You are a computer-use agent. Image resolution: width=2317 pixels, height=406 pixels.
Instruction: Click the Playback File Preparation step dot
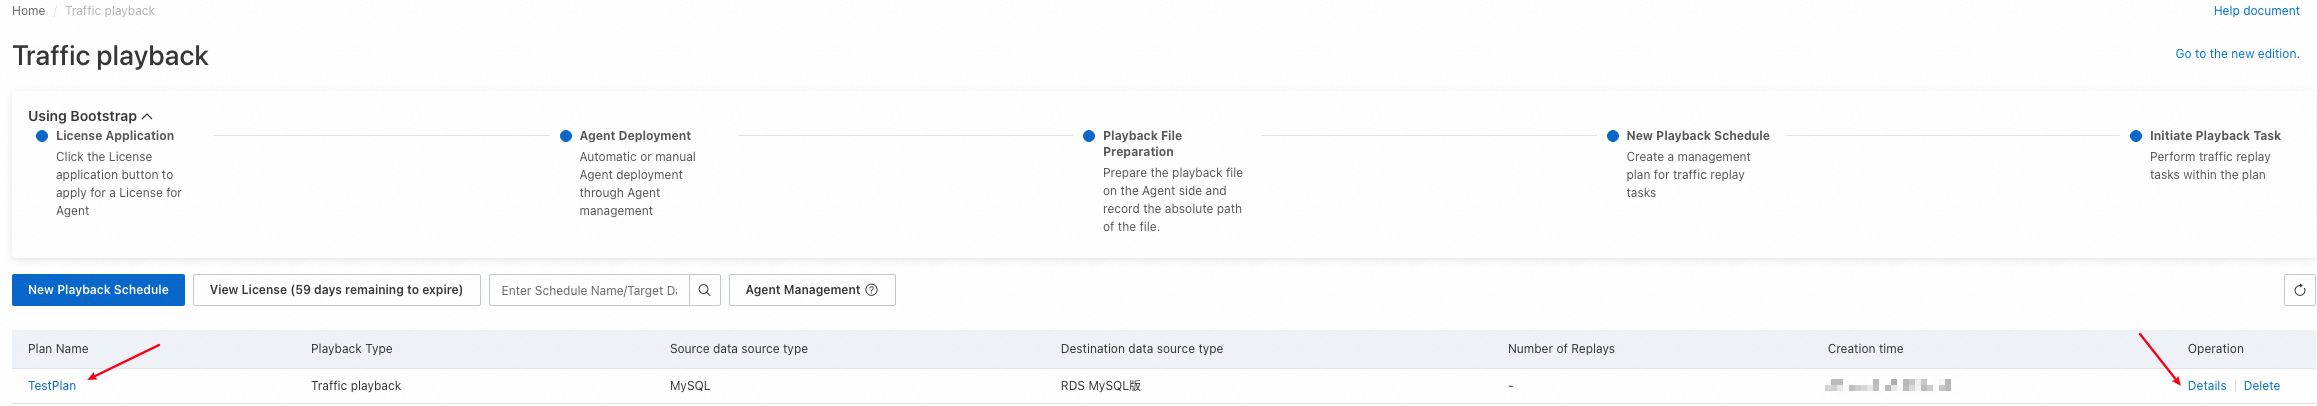[x=1089, y=136]
